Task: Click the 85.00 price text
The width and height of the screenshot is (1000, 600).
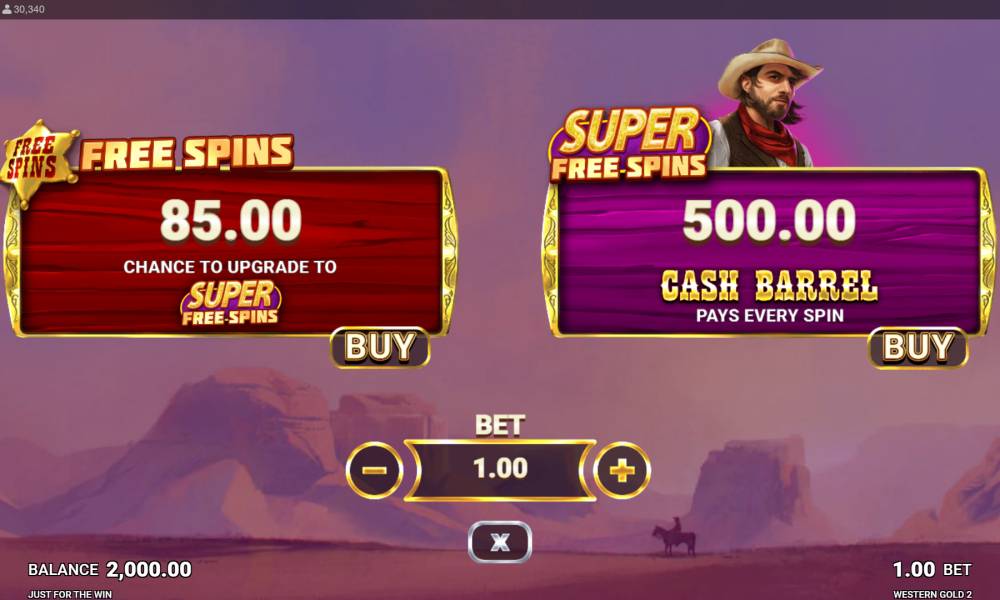Action: 231,220
